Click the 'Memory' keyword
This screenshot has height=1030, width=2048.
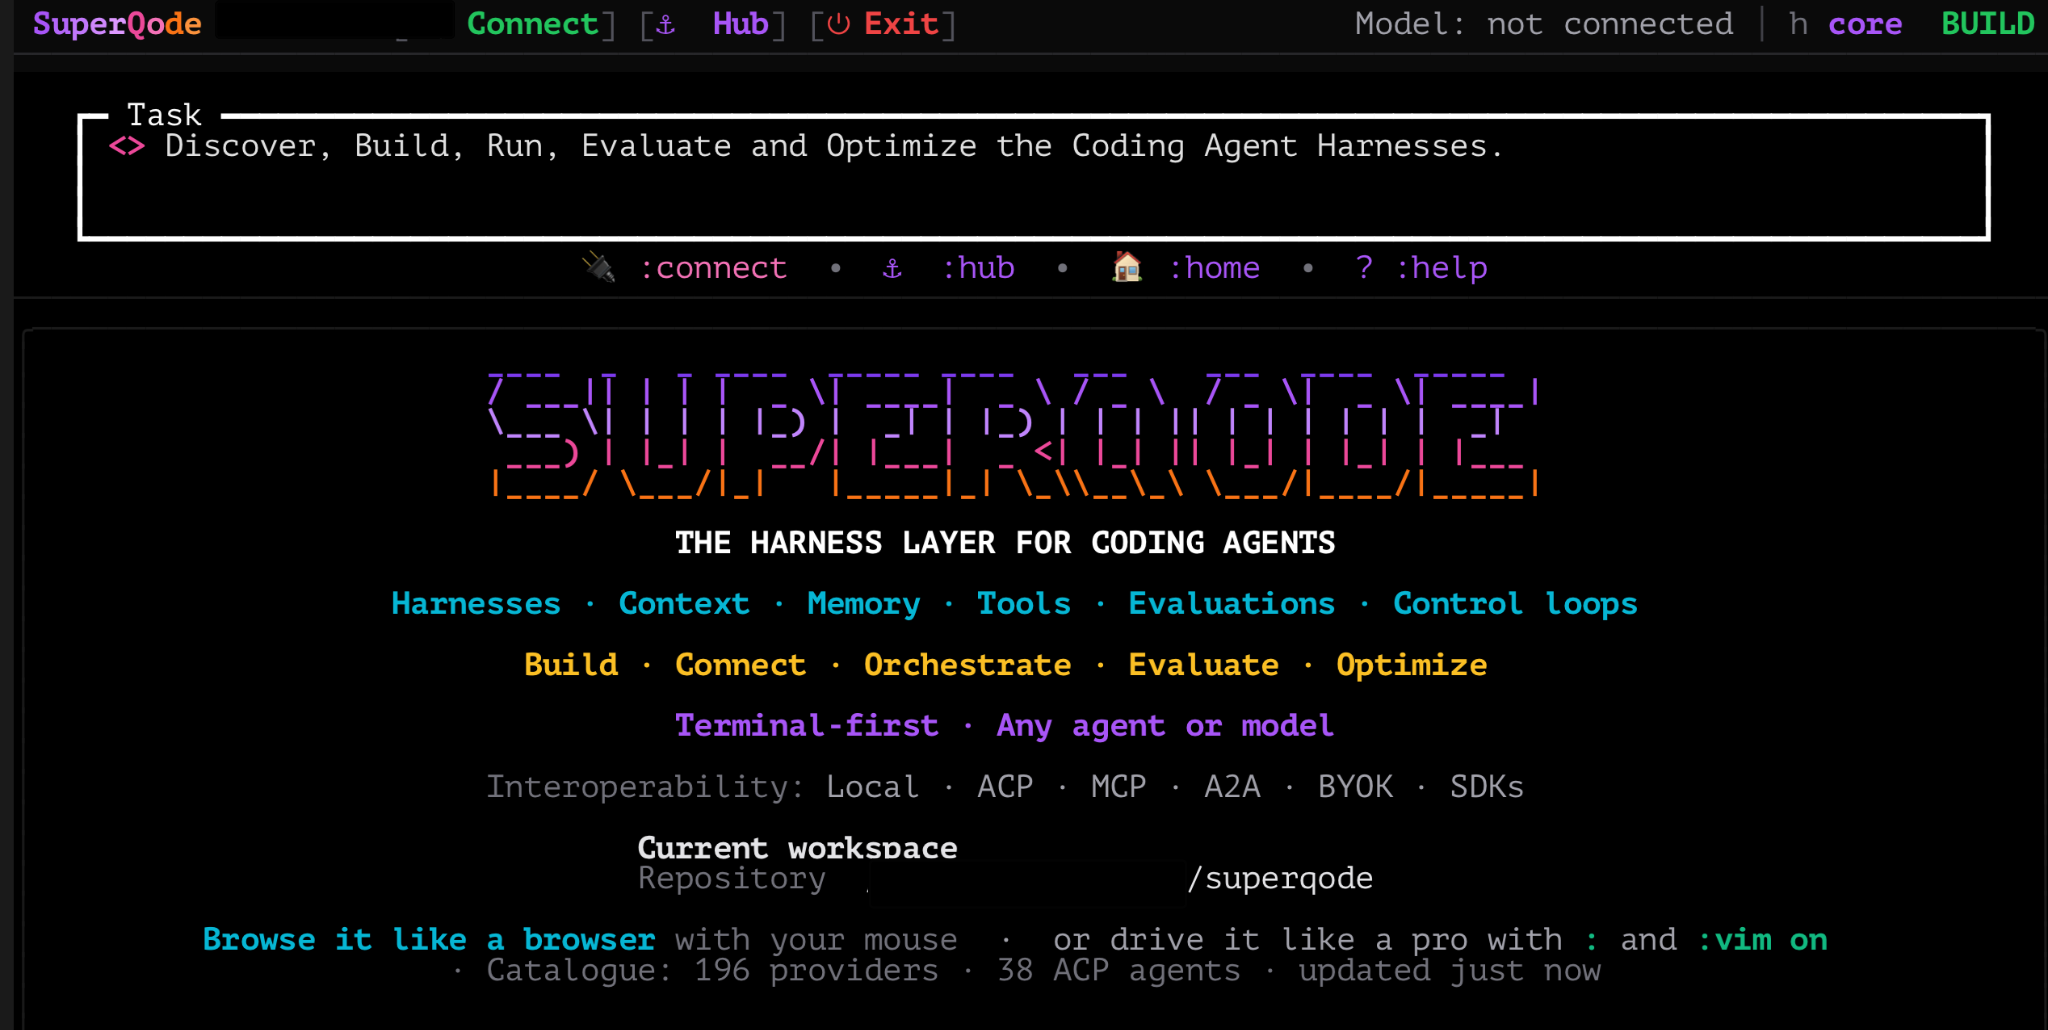863,604
